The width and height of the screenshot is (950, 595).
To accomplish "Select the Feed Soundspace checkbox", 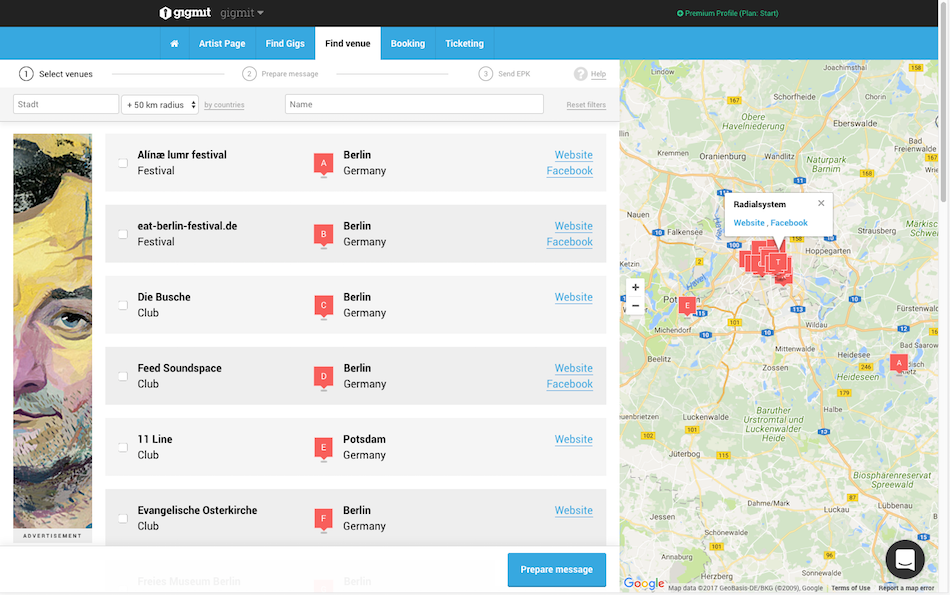I will (123, 376).
